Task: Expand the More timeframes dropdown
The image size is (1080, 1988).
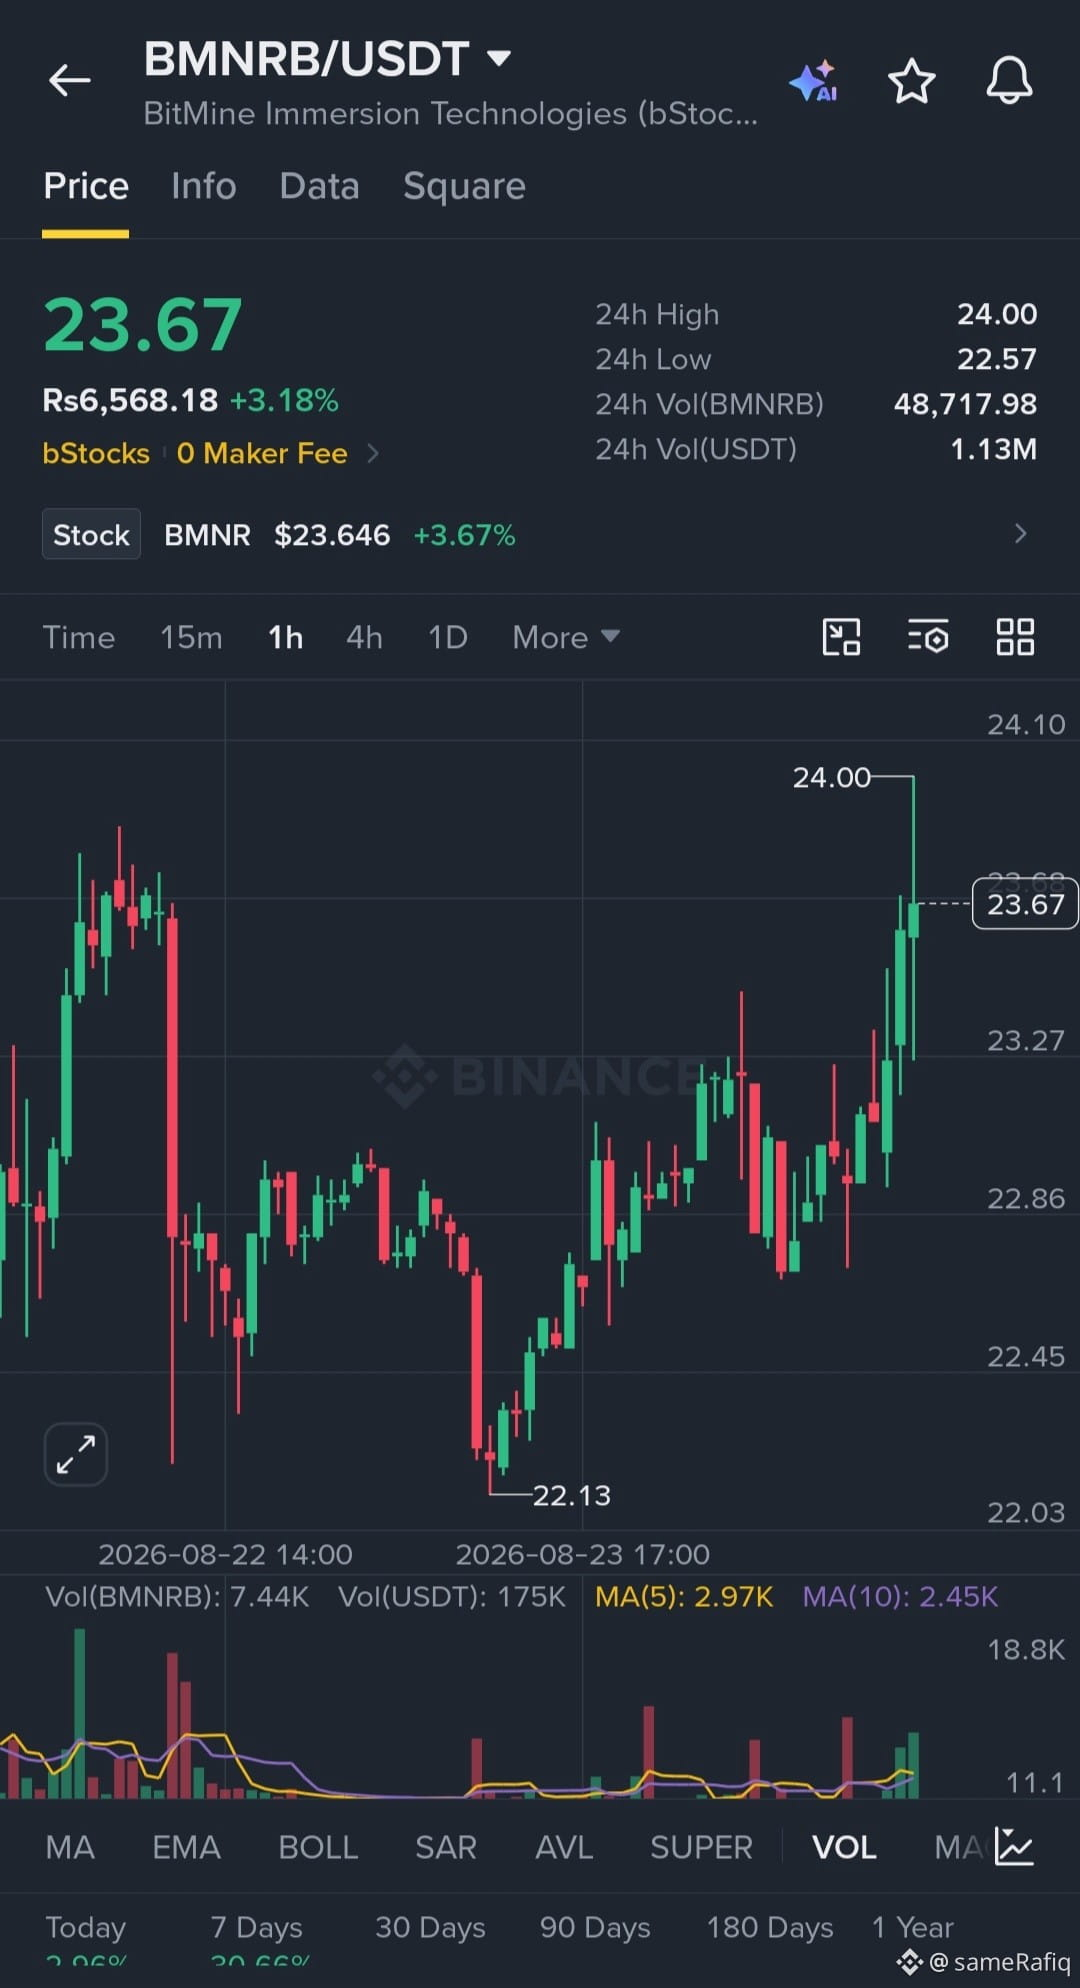Action: (x=566, y=637)
